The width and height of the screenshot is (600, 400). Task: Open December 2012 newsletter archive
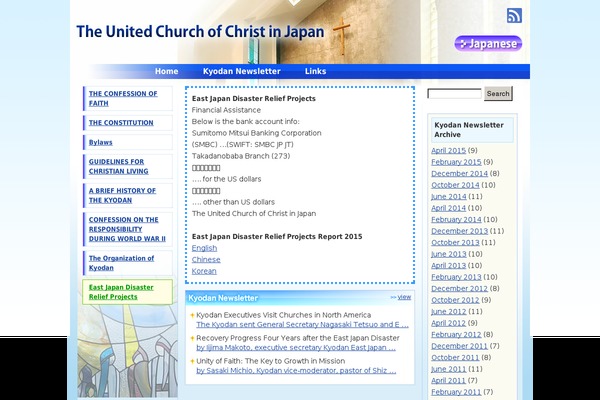[460, 288]
